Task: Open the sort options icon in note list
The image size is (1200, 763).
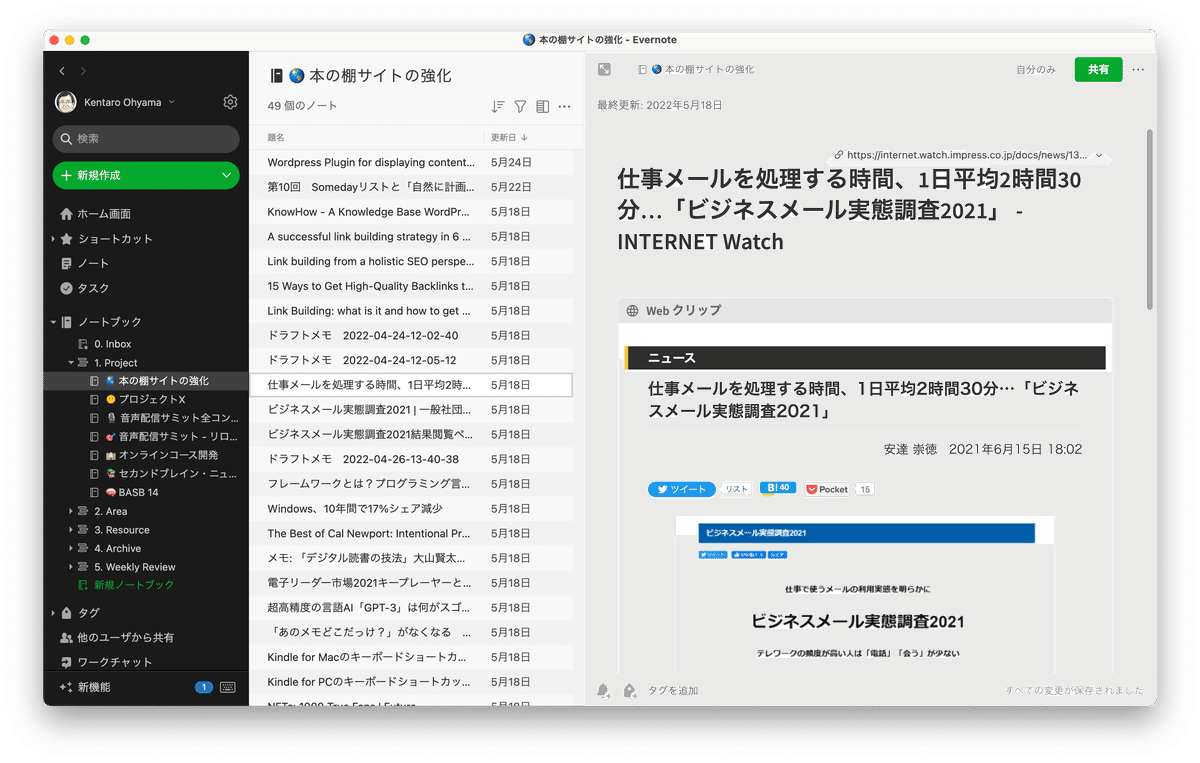Action: click(498, 106)
